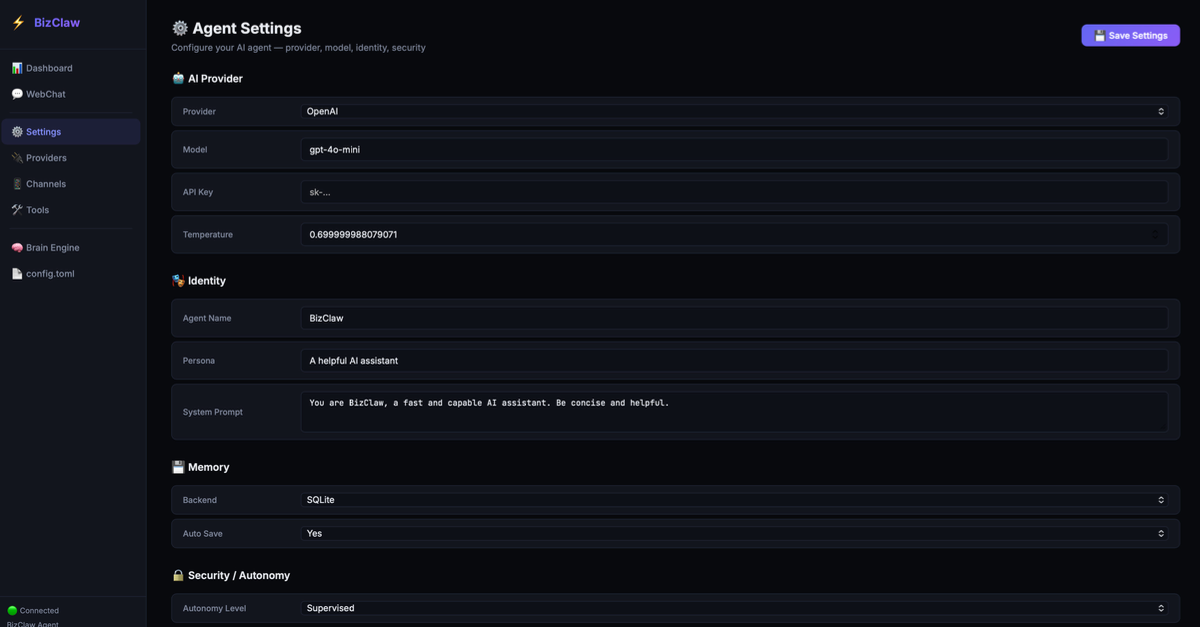Open the Autonomy Level dropdown
The width and height of the screenshot is (1200, 627).
point(735,607)
